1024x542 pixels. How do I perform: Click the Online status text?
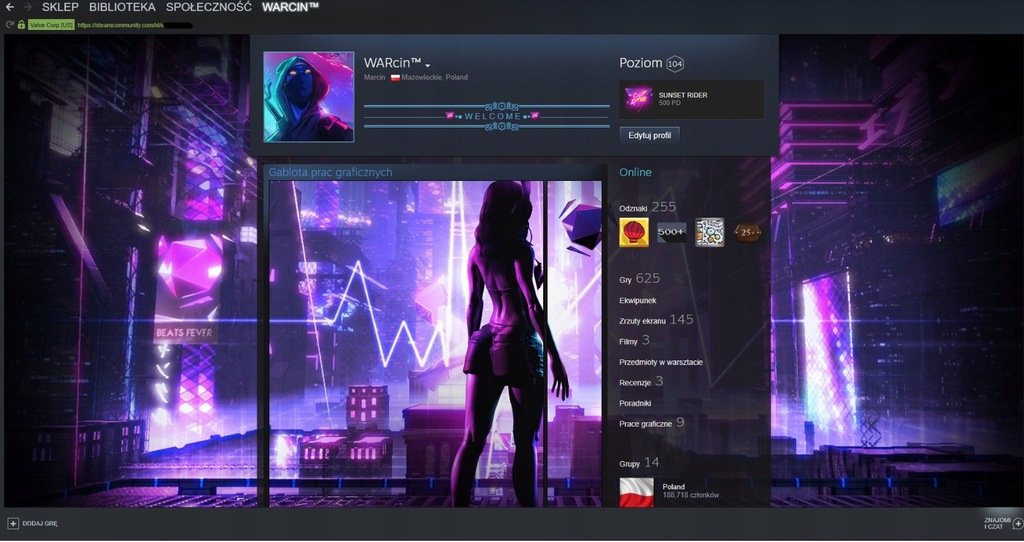pyautogui.click(x=635, y=172)
